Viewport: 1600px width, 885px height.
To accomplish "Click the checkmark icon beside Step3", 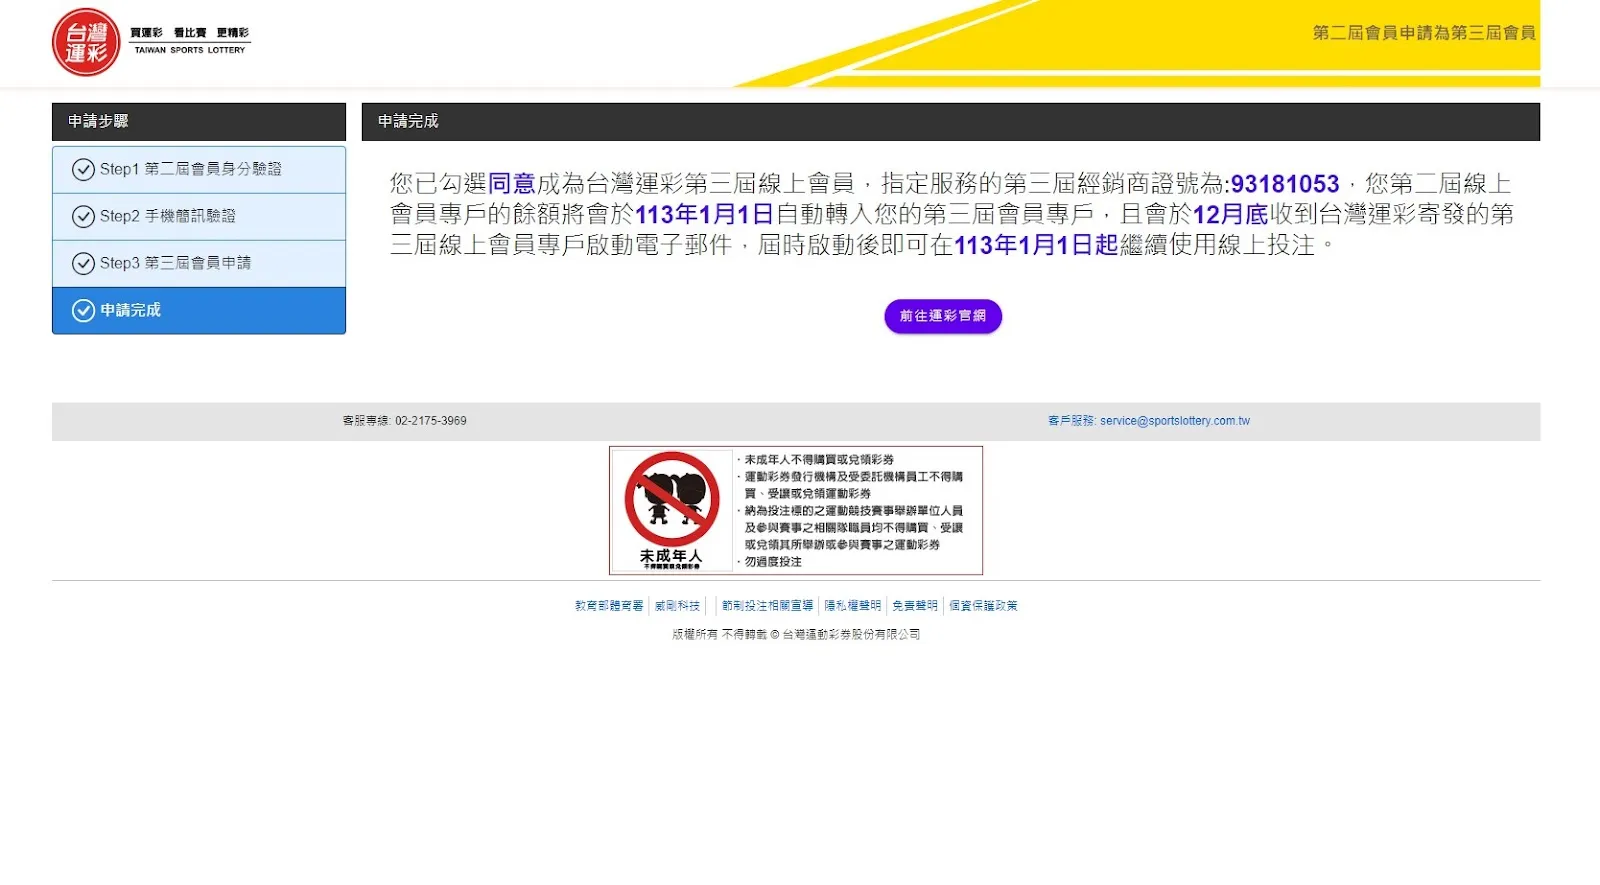I will coord(83,264).
